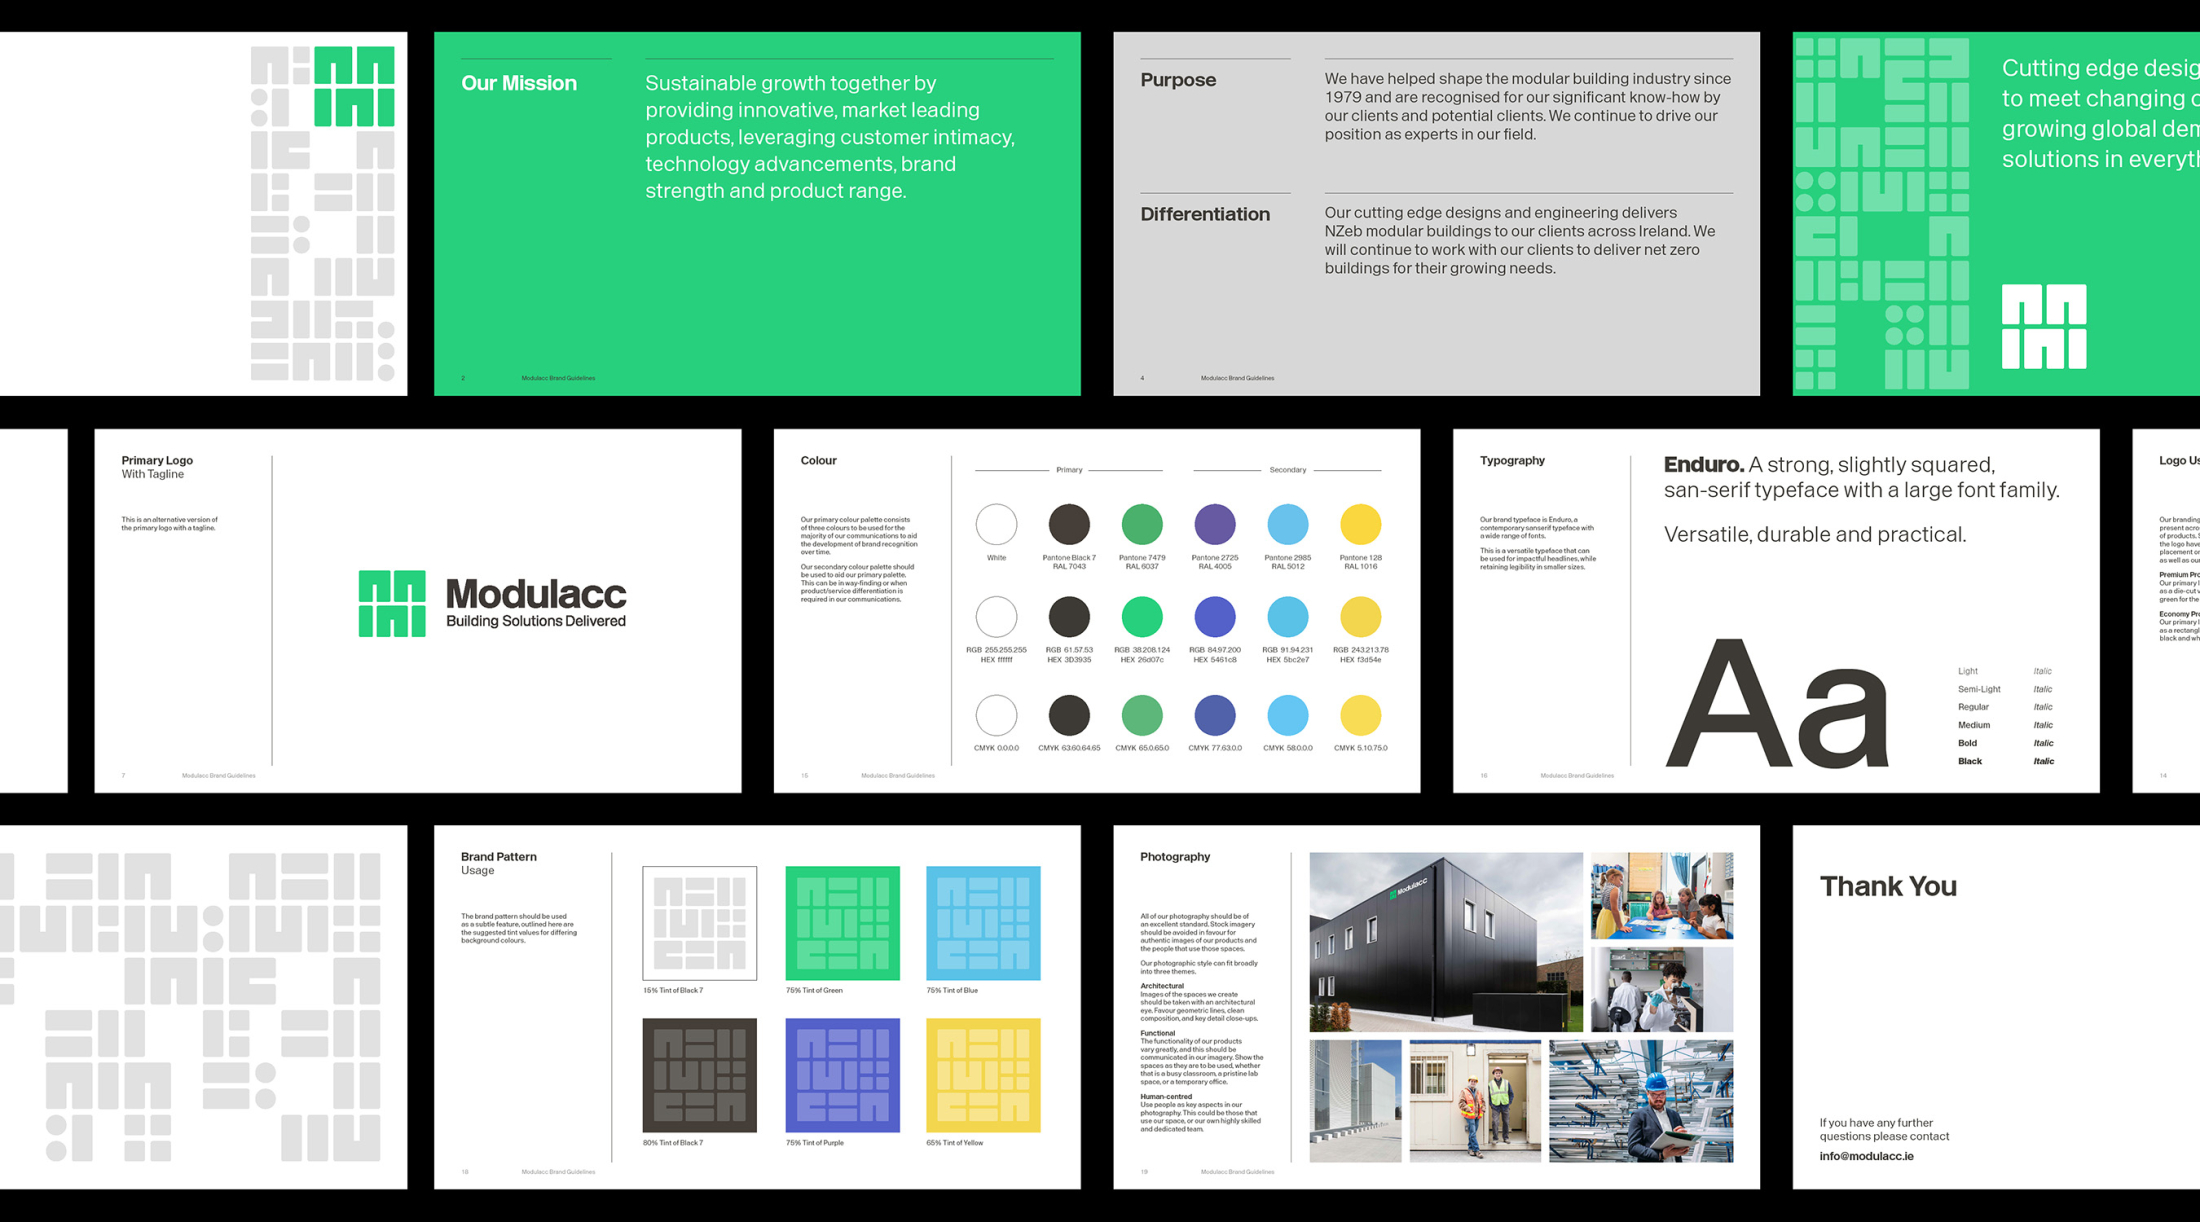Choose the CMYK 5.10.75.0 yellow swatch

pos(1361,715)
